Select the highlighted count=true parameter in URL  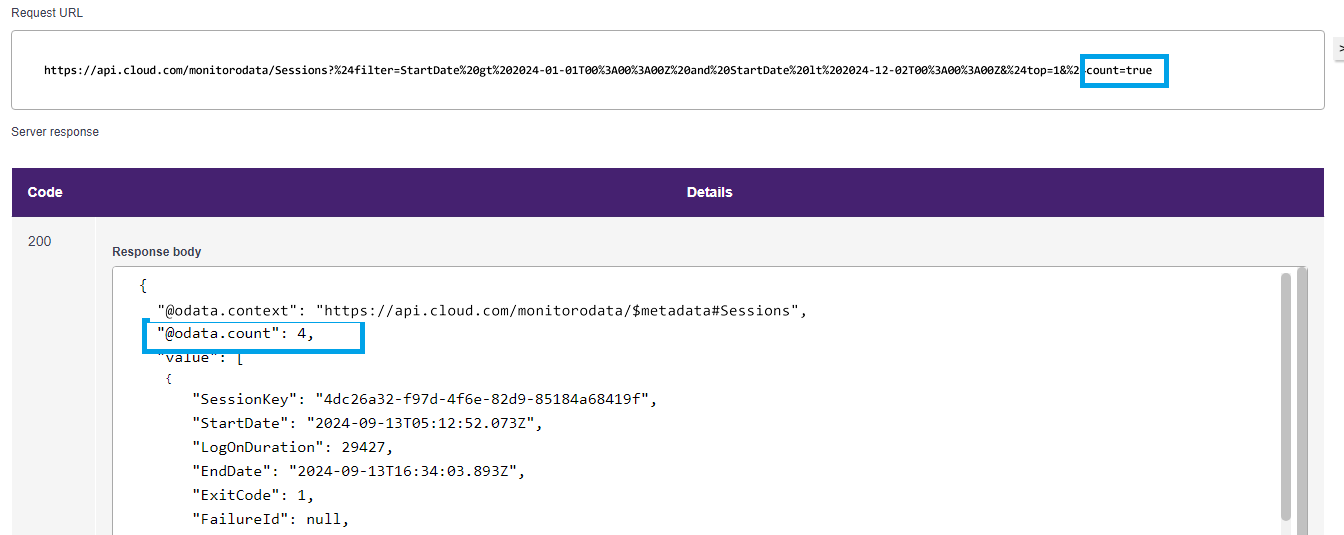tap(1124, 71)
